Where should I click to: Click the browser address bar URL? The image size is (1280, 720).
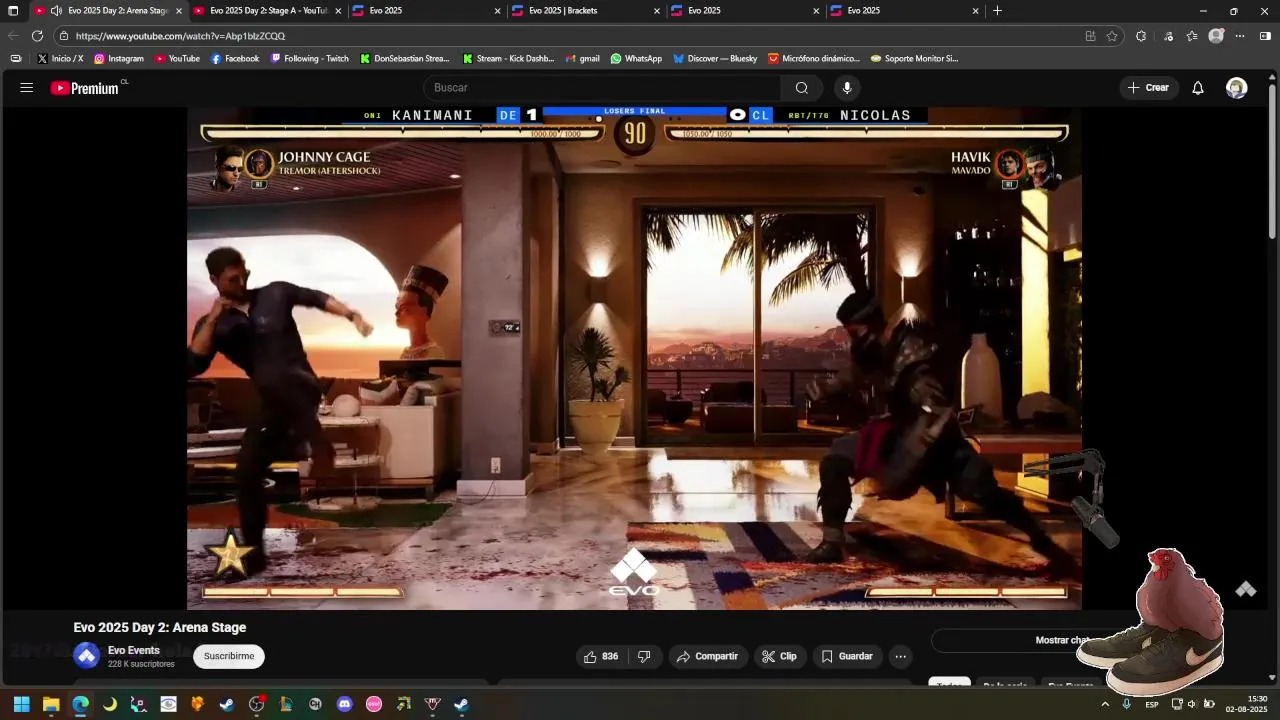pos(180,36)
